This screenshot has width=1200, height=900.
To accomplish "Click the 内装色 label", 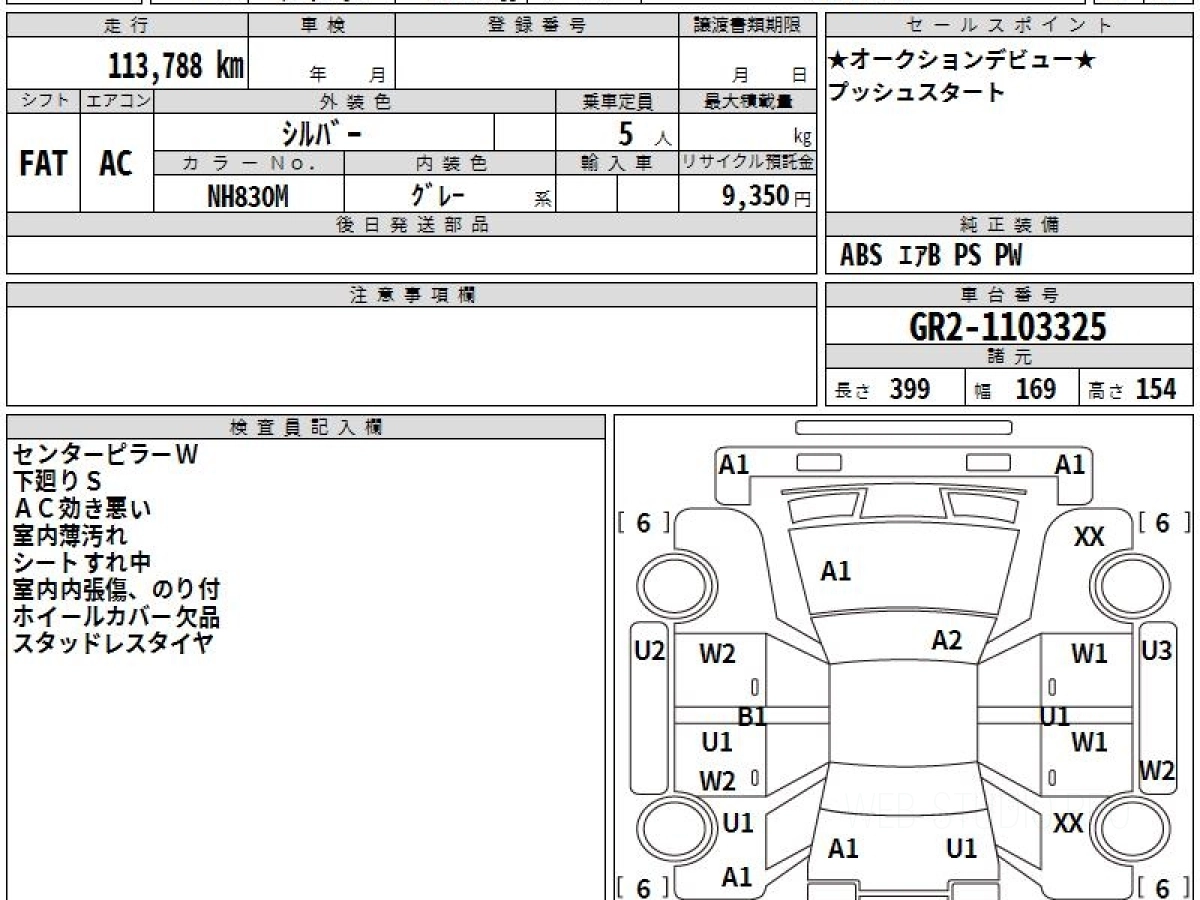I will click(x=450, y=163).
